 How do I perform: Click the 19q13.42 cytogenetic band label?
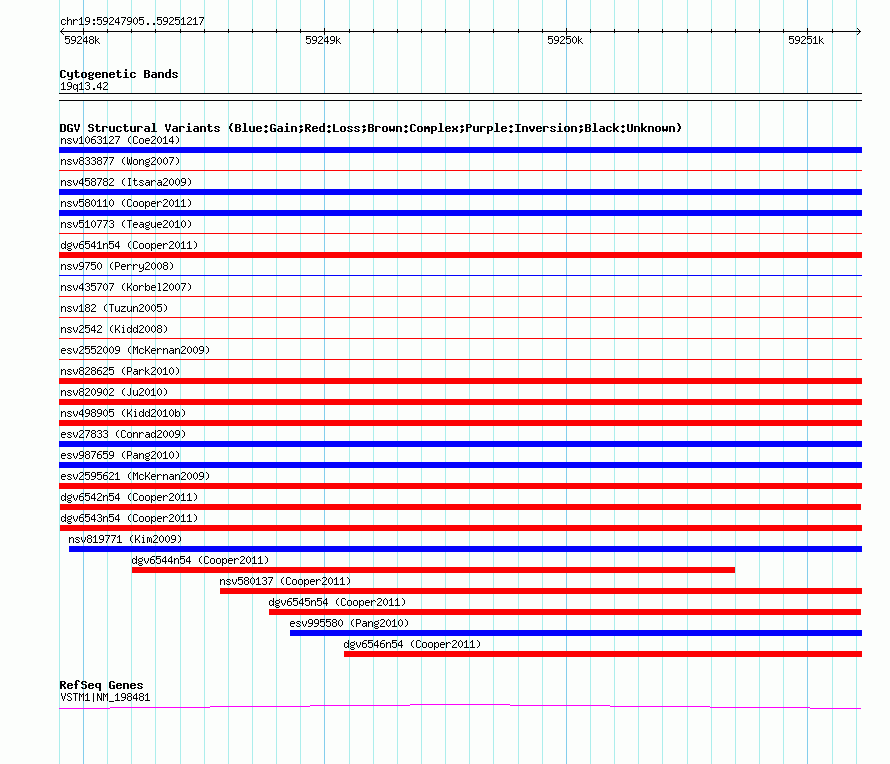coord(84,86)
